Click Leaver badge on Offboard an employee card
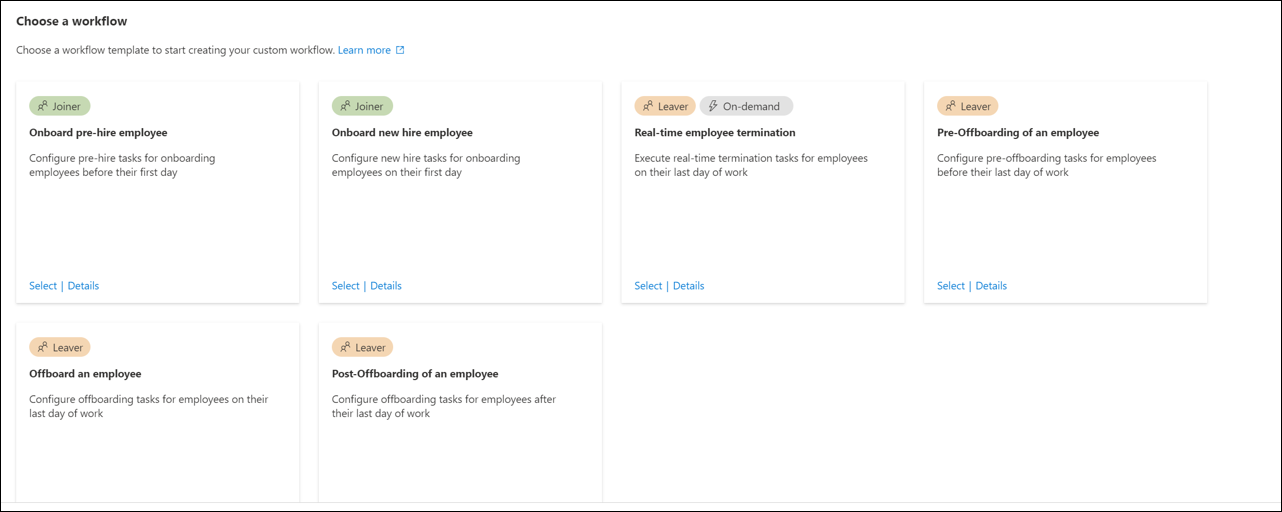The width and height of the screenshot is (1282, 512). (x=60, y=347)
